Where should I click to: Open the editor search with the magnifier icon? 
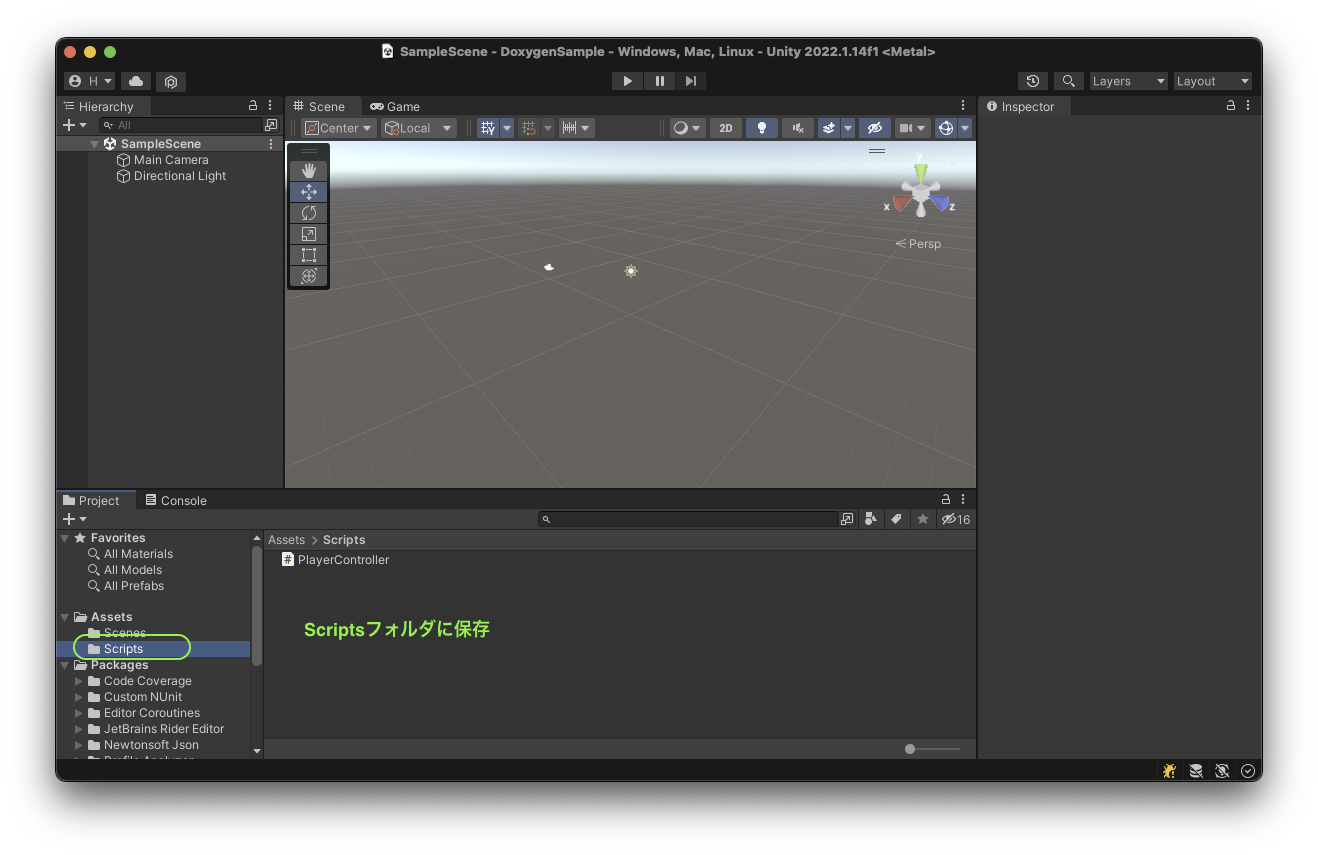[x=1068, y=81]
